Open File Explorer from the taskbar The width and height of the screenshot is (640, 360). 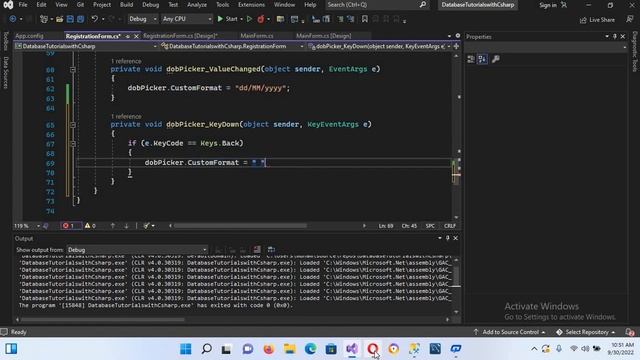[289, 349]
